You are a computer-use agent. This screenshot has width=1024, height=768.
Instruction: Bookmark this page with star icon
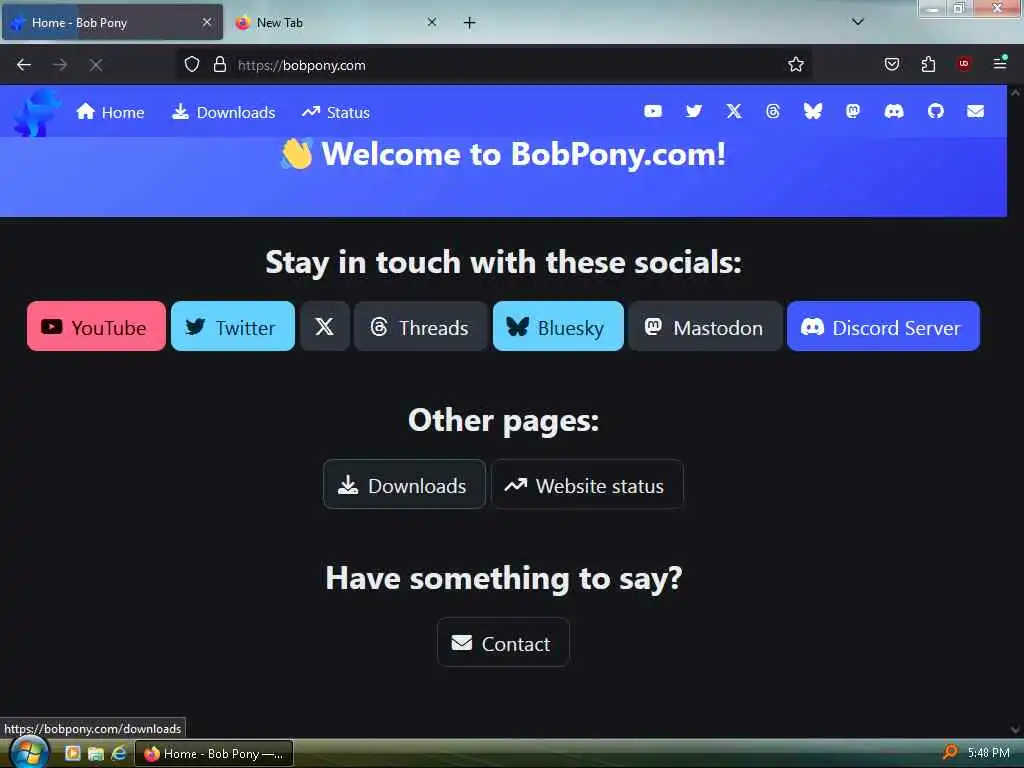(x=795, y=65)
